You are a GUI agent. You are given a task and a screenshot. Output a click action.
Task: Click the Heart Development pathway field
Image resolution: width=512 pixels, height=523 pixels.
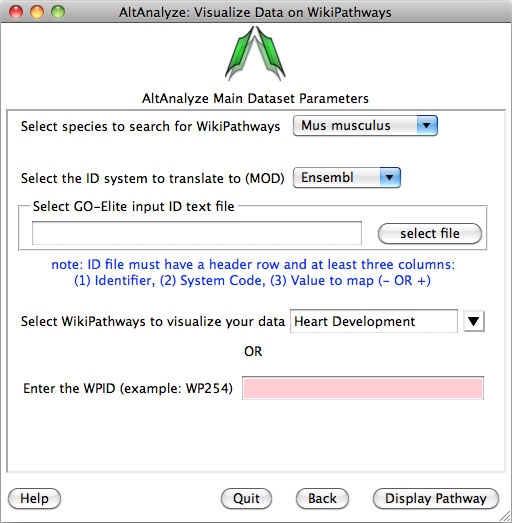[374, 321]
